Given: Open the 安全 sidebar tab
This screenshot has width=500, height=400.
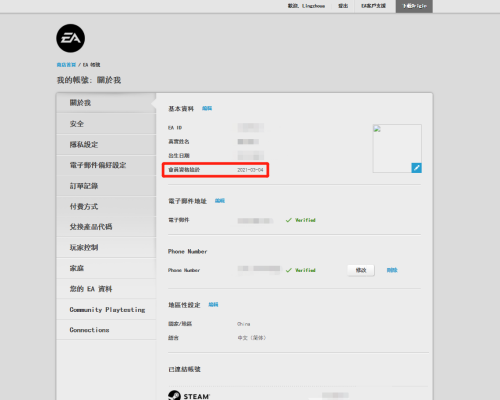Looking at the screenshot, I should point(106,124).
